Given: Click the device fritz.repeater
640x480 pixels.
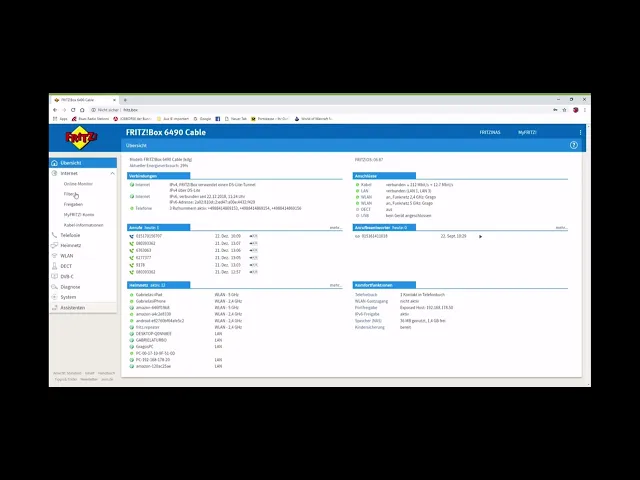Looking at the screenshot, I should [147, 327].
